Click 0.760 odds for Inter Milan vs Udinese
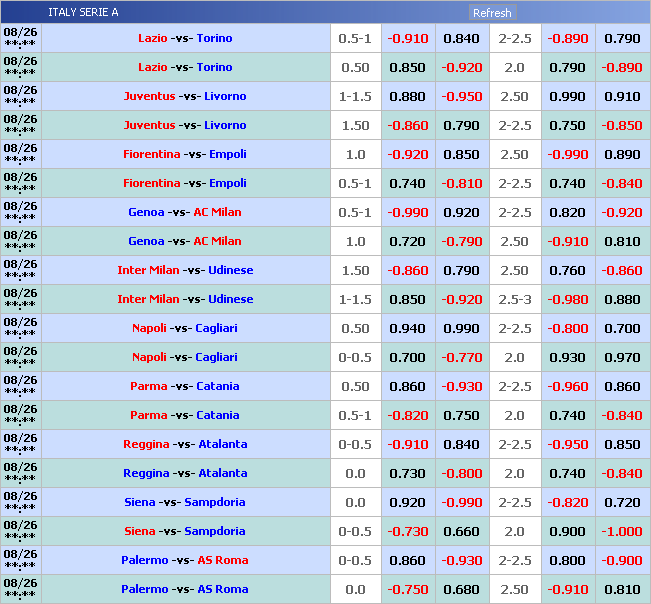651x604 pixels. point(568,271)
